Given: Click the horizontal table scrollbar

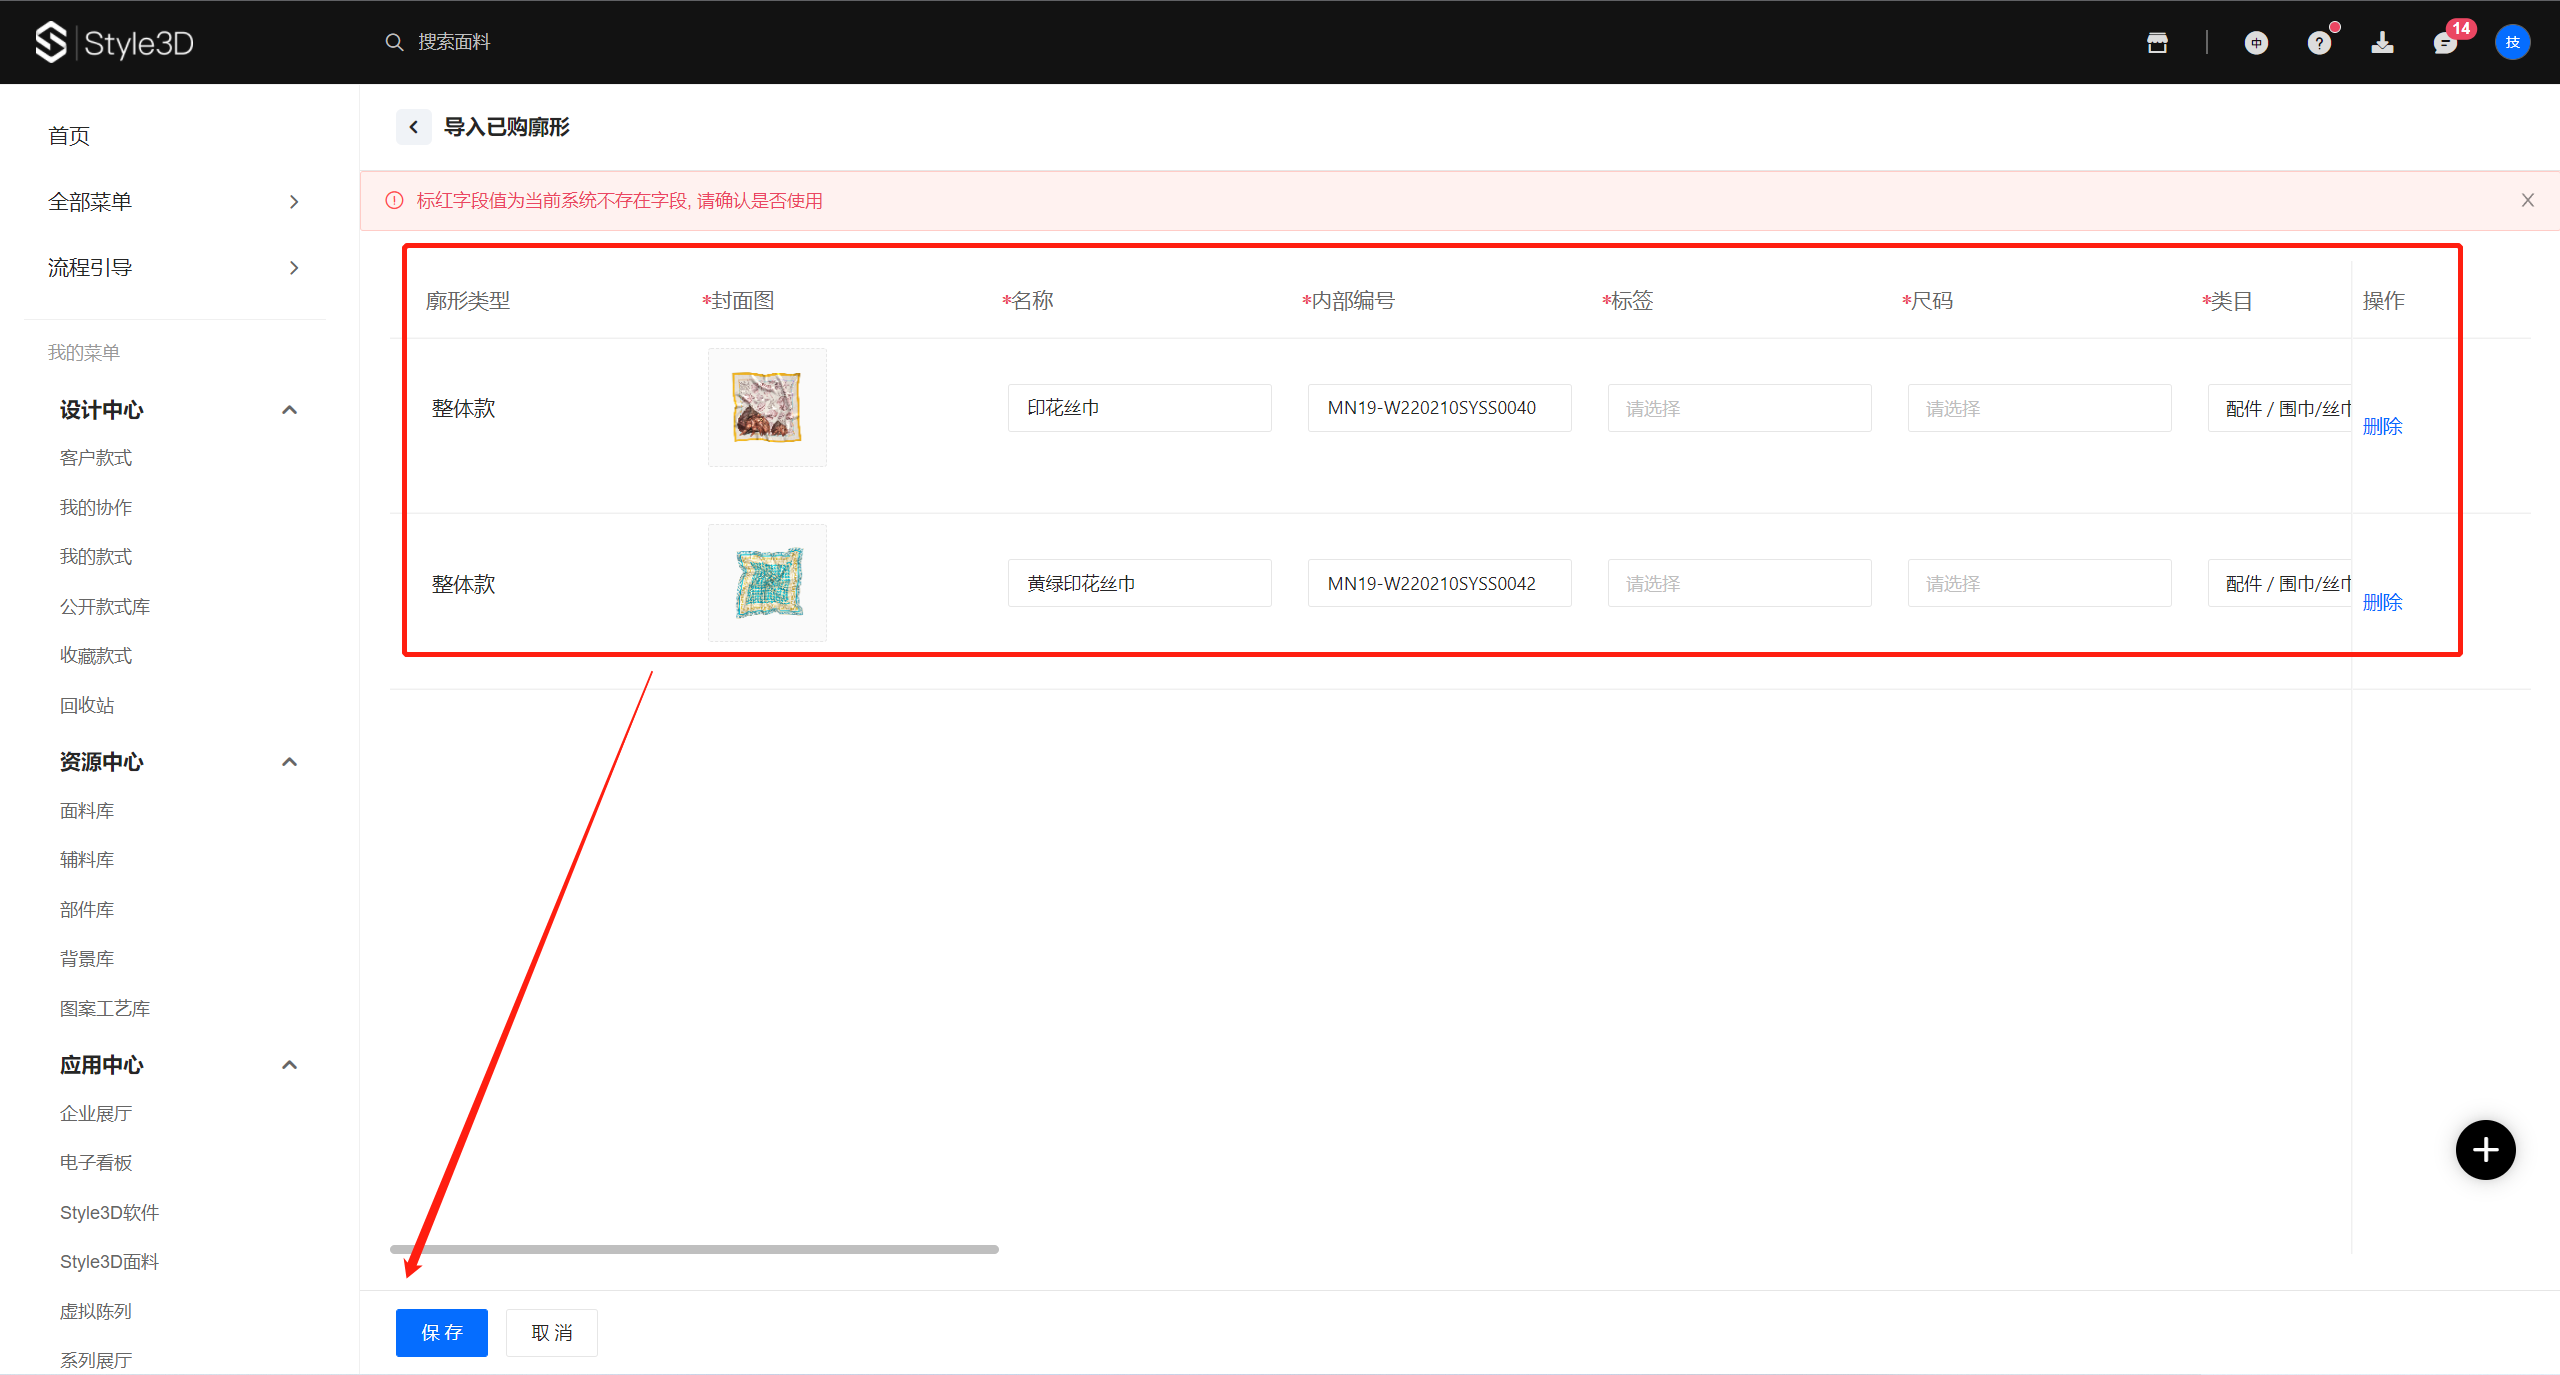Looking at the screenshot, I should pos(694,1249).
